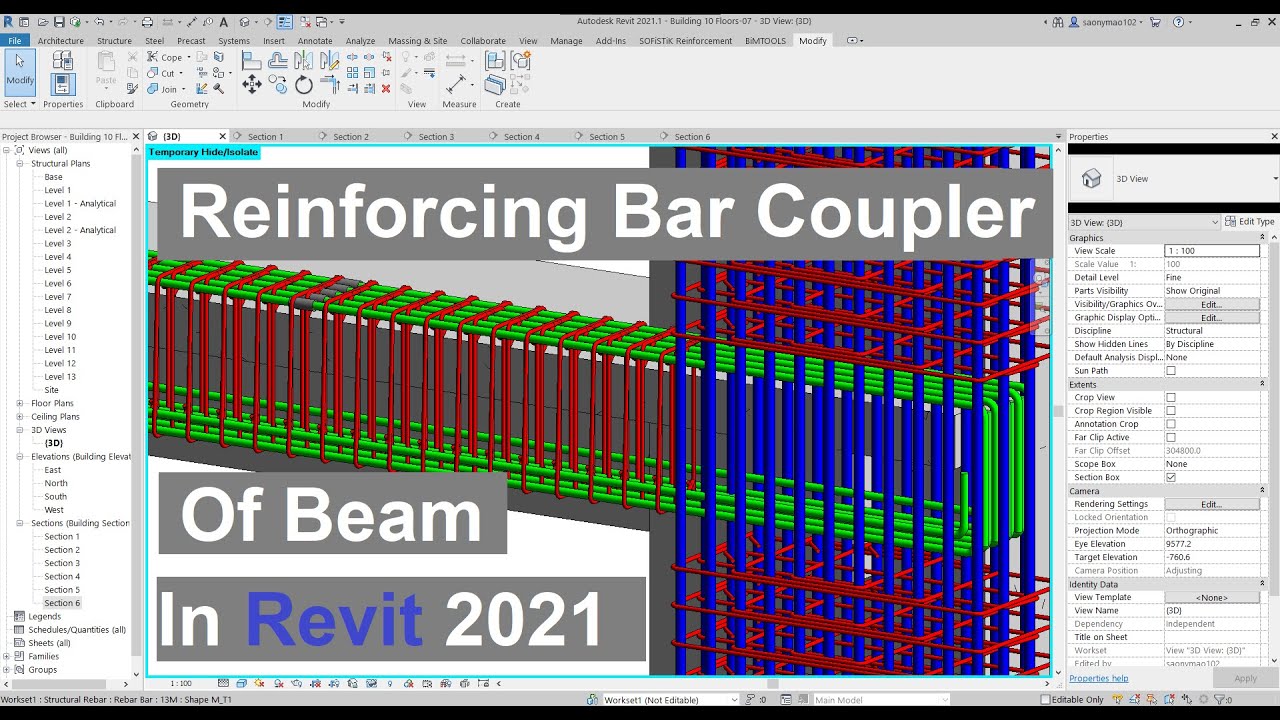Click the Detail Level icon on view bar
The image size is (1280, 720).
pyautogui.click(x=223, y=683)
